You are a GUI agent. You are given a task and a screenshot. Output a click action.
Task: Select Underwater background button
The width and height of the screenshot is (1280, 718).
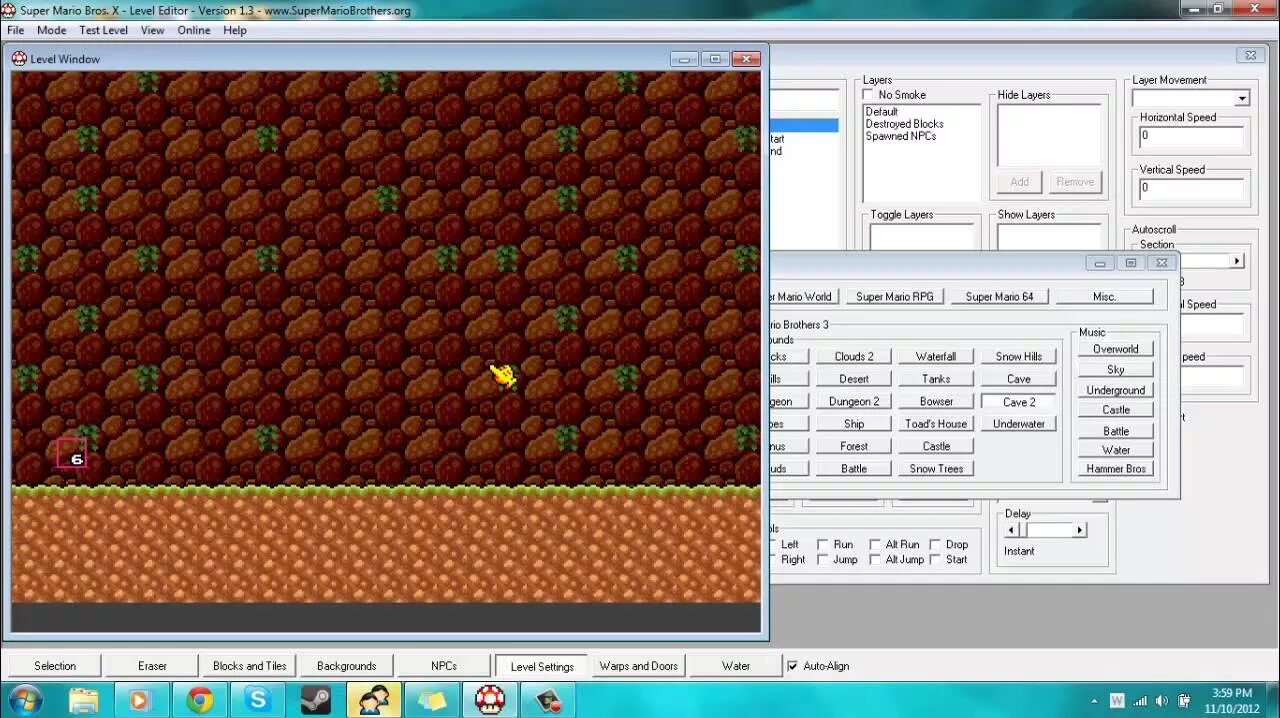click(1019, 424)
